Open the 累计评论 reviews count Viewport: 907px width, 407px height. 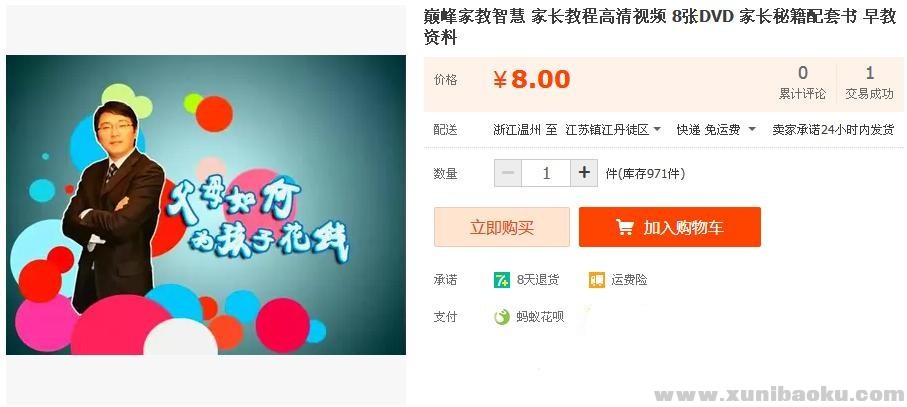point(802,83)
